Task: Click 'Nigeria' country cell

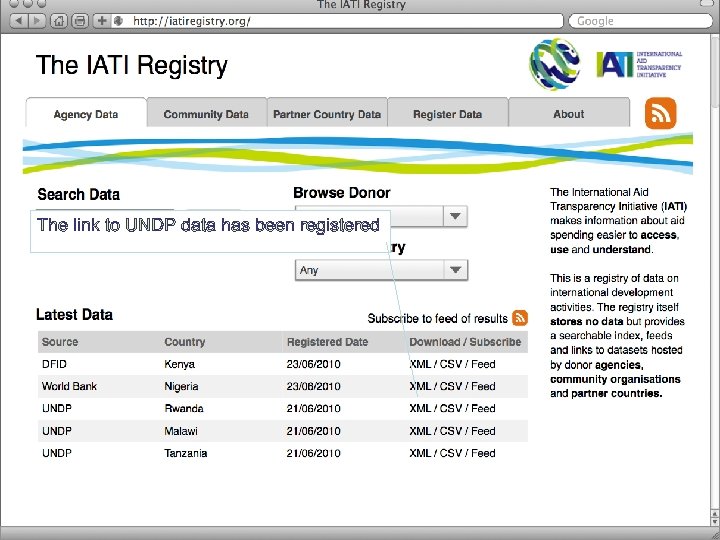Action: (x=181, y=386)
